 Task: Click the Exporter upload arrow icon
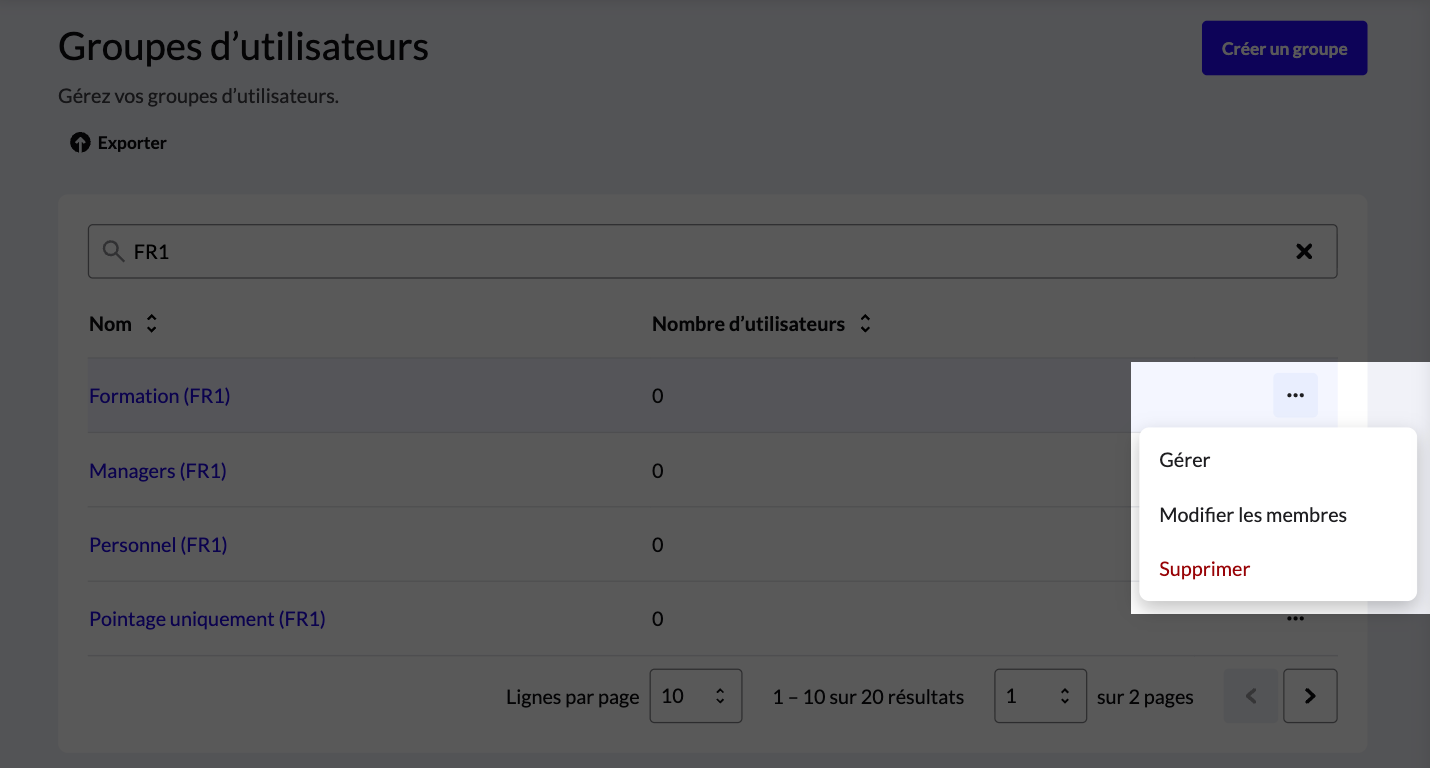(80, 143)
